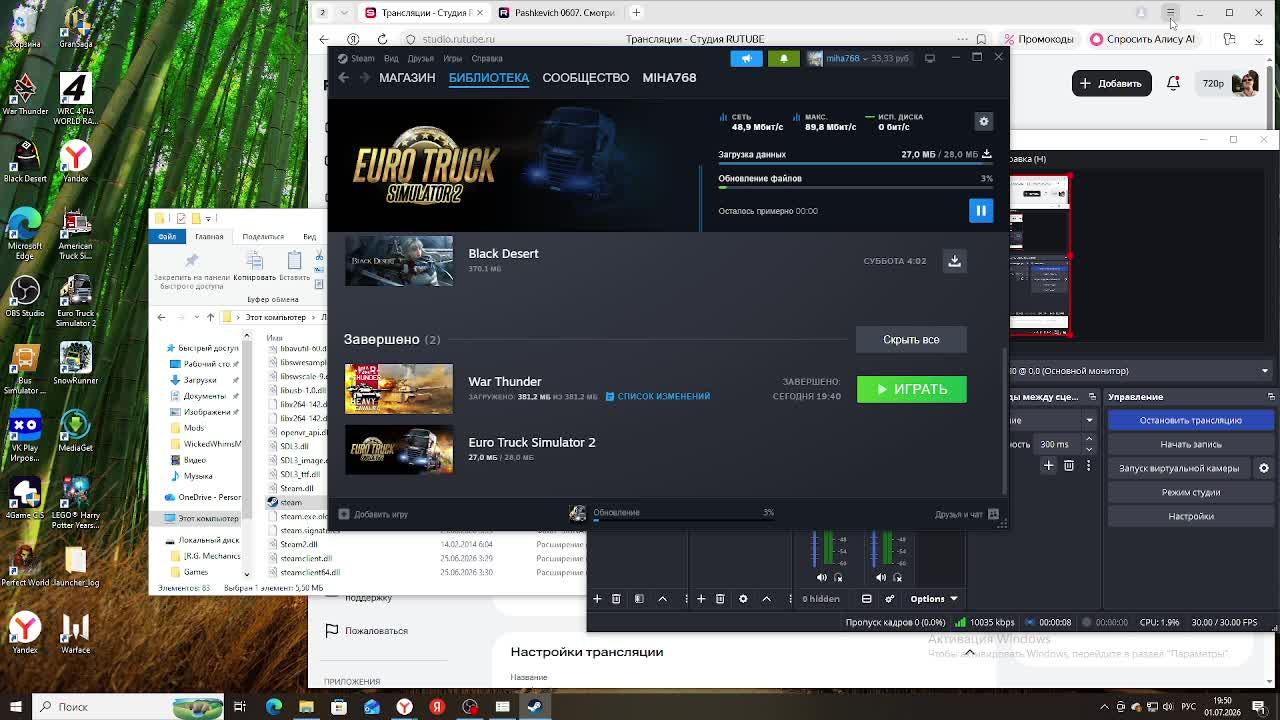Open Home ribbon tab in Explorer
Image resolution: width=1280 pixels, height=720 pixels.
tap(209, 237)
